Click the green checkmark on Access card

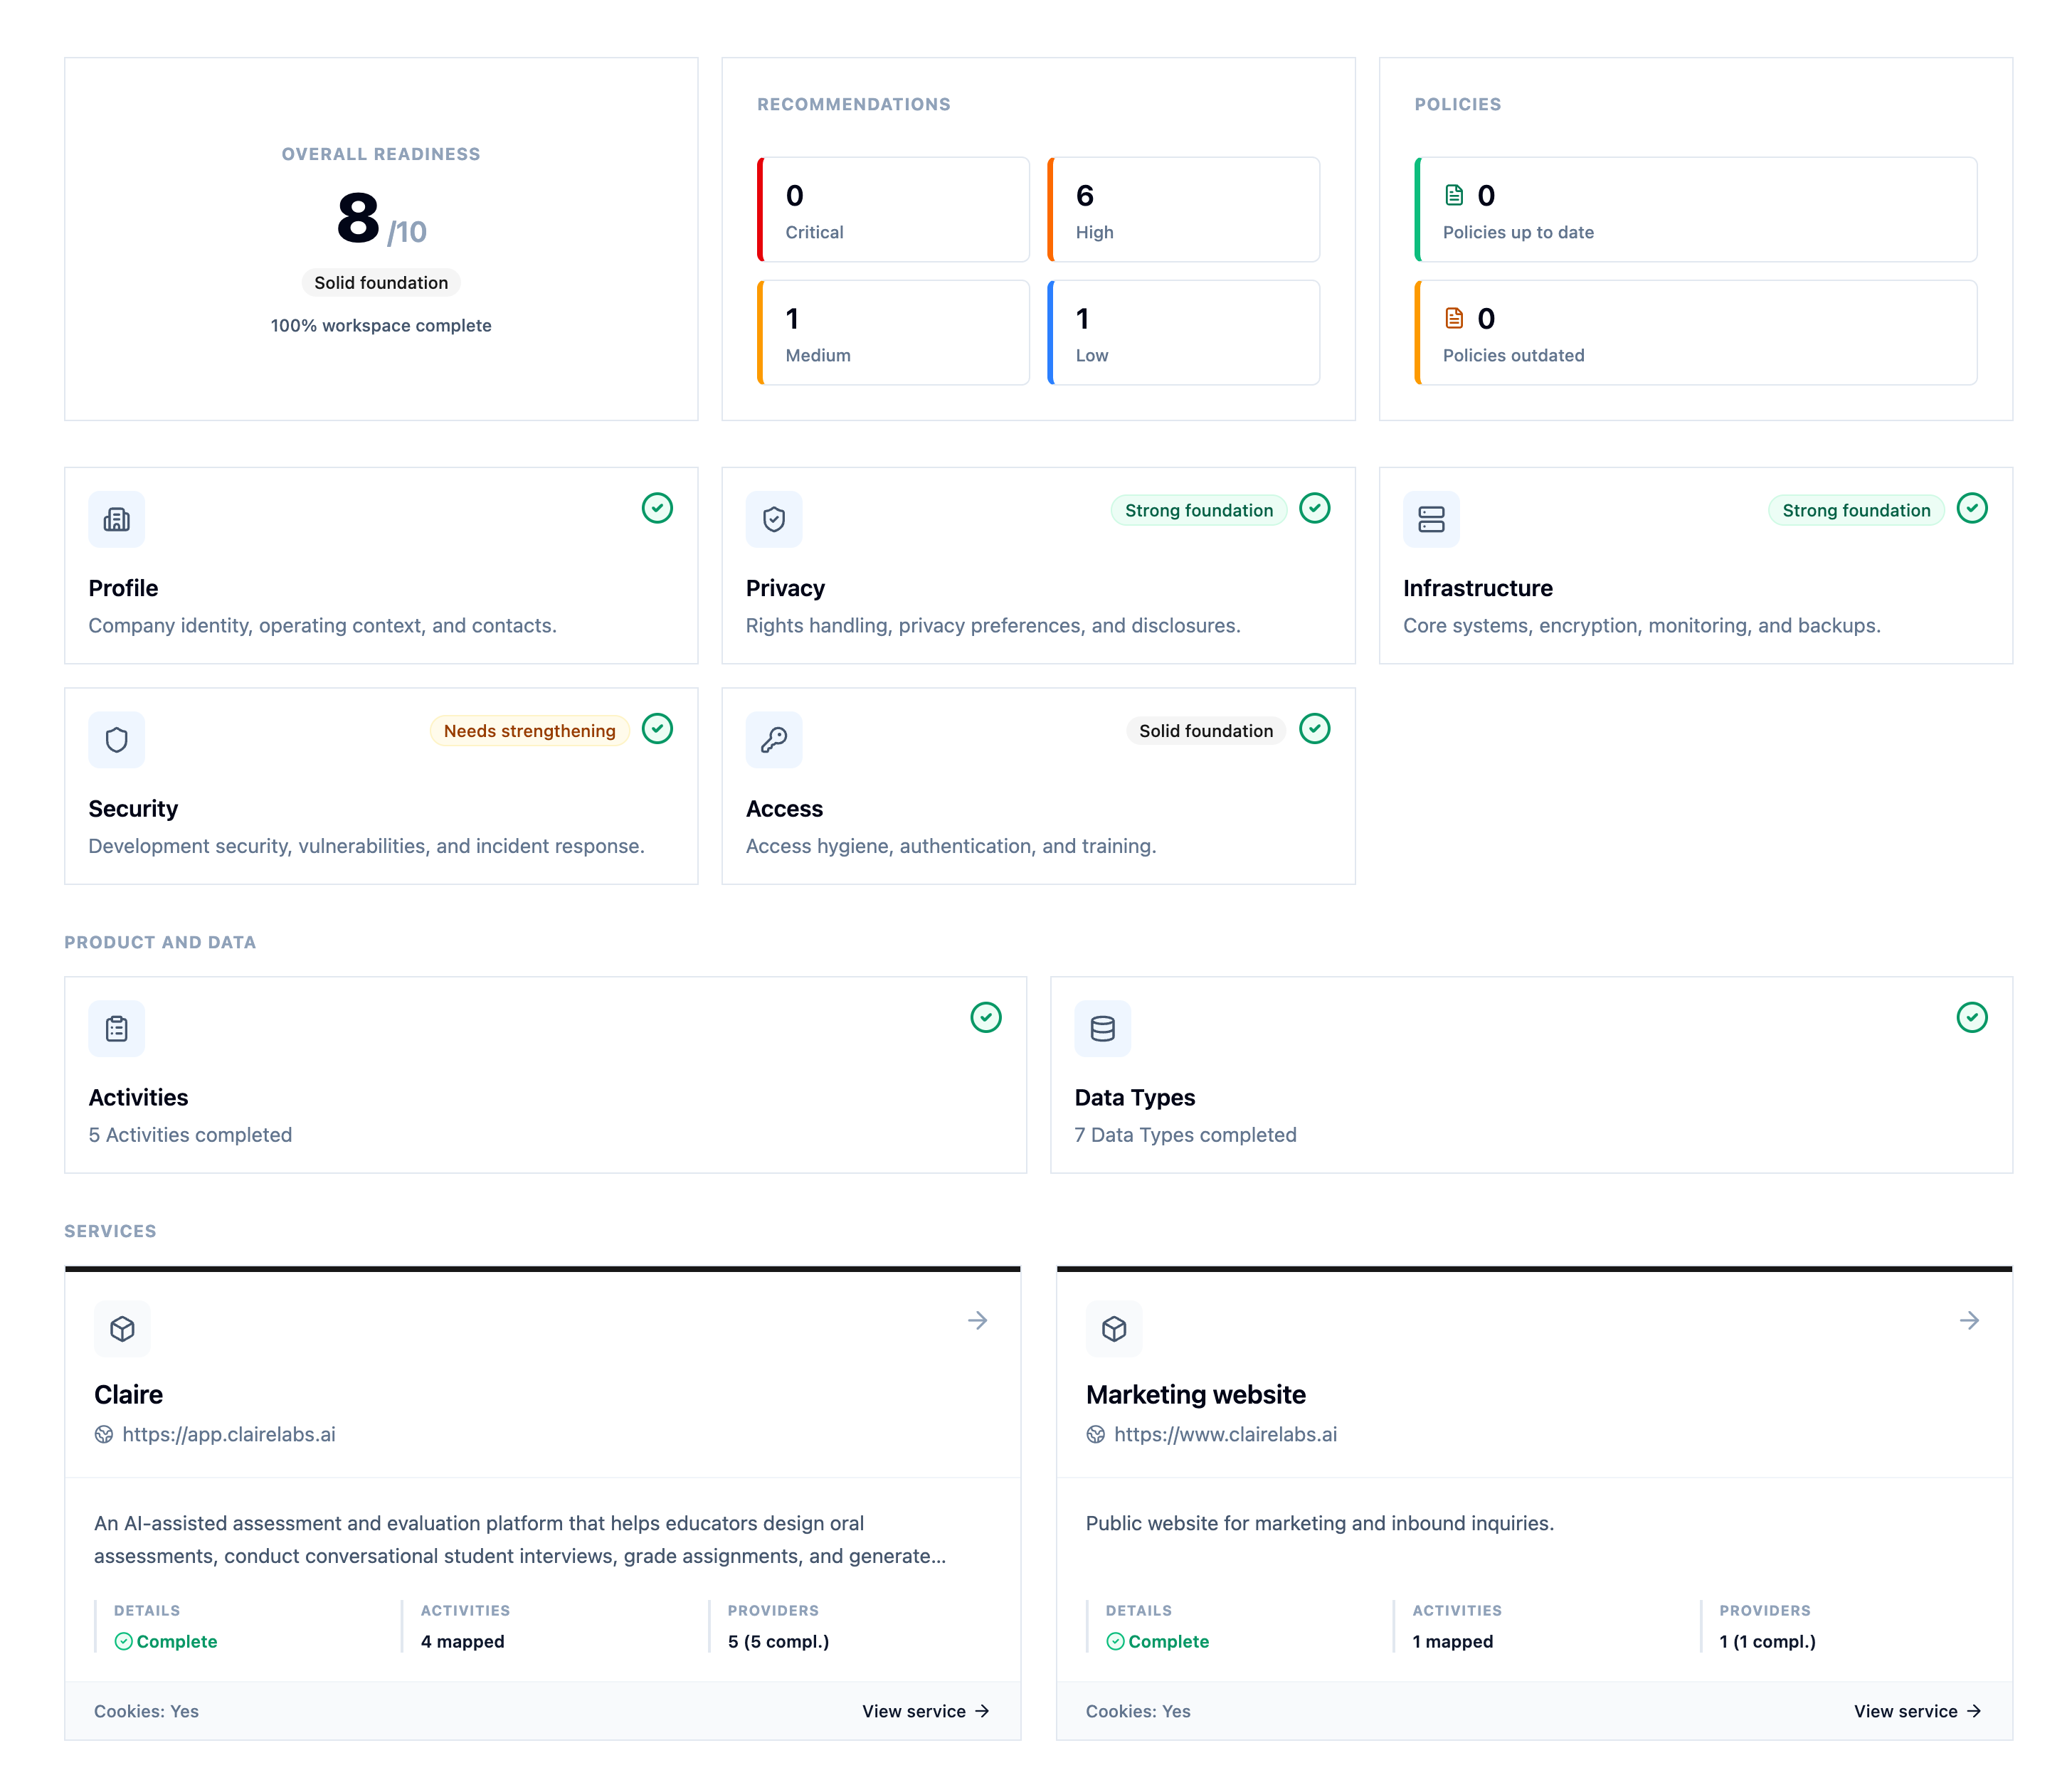1315,729
